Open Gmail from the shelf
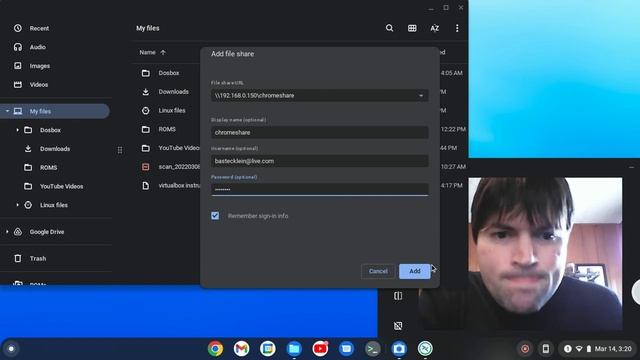 (x=241, y=349)
